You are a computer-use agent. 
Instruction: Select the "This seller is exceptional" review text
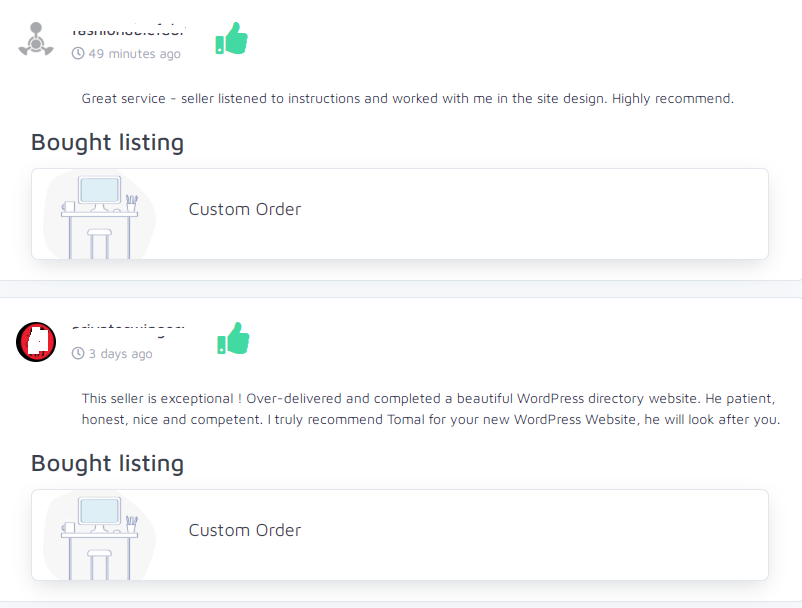(430, 409)
